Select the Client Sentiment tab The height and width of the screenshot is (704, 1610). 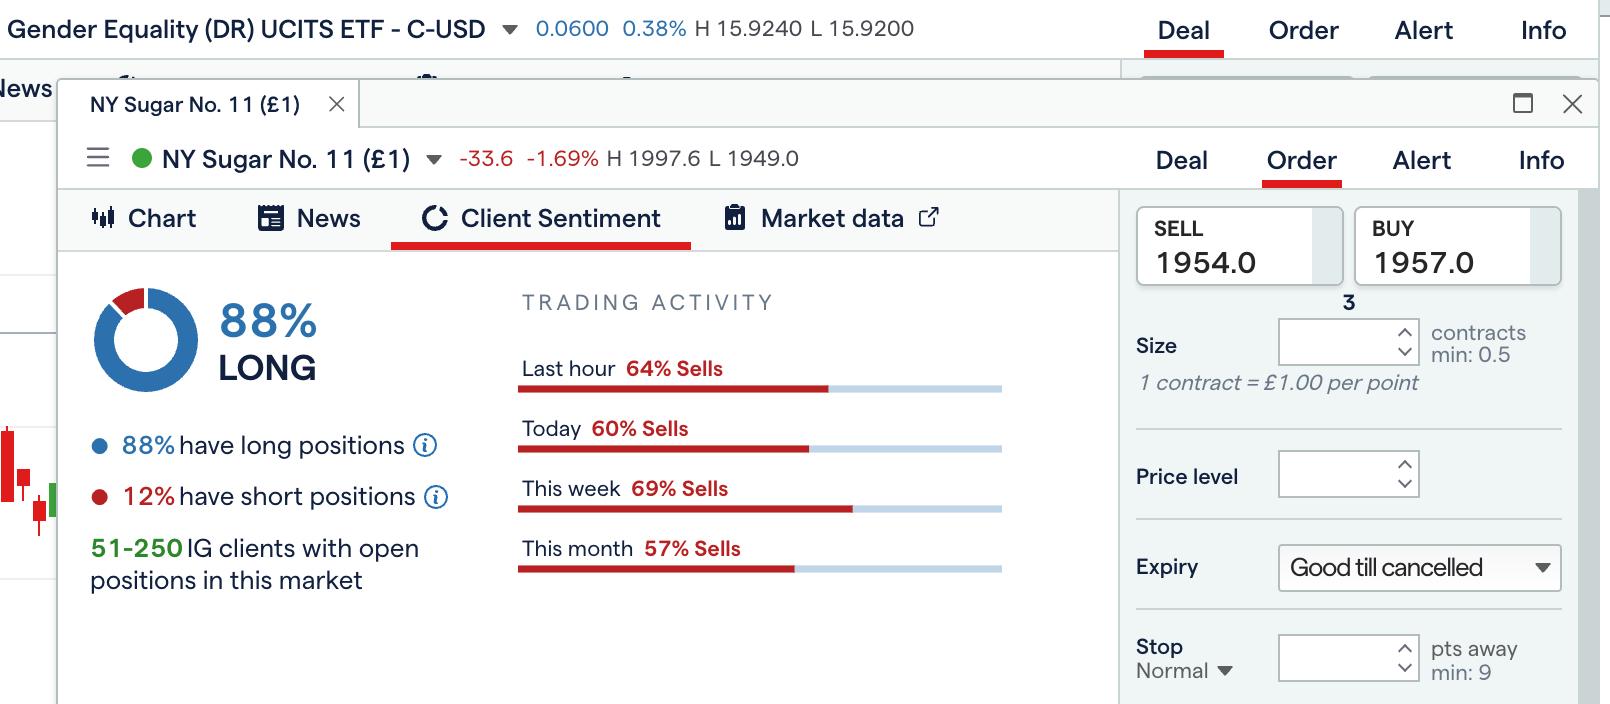(x=541, y=218)
